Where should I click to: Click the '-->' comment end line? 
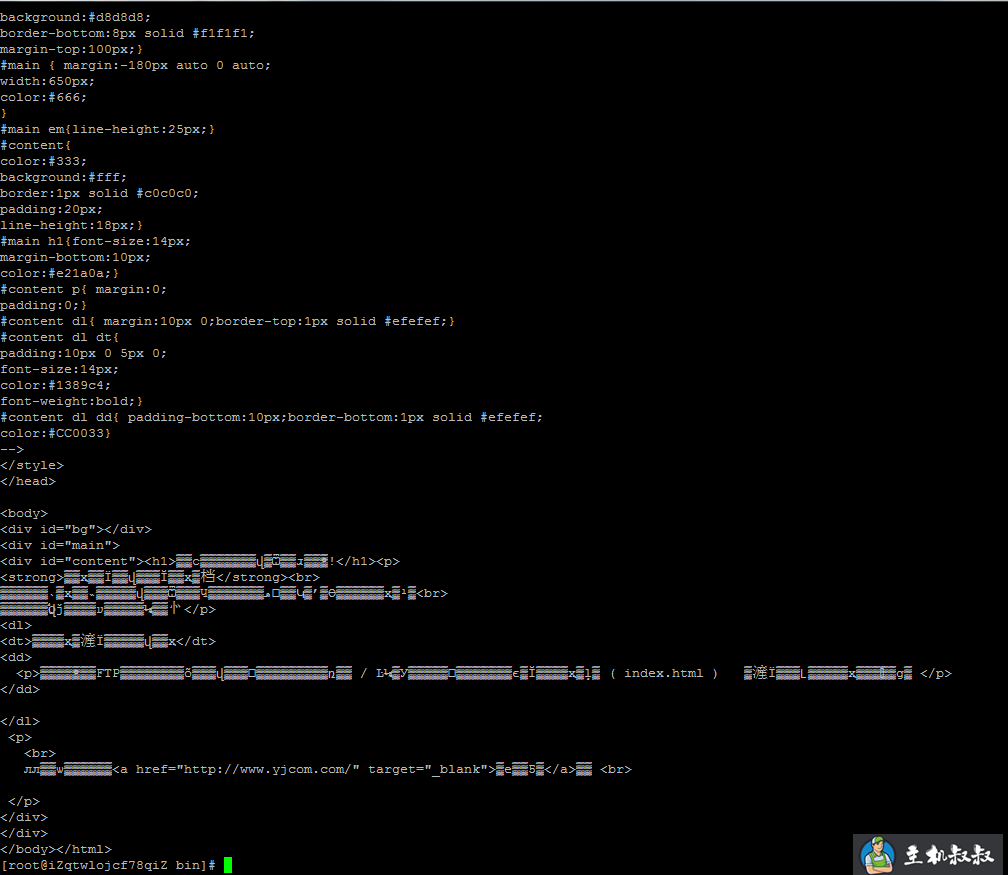tap(12, 449)
